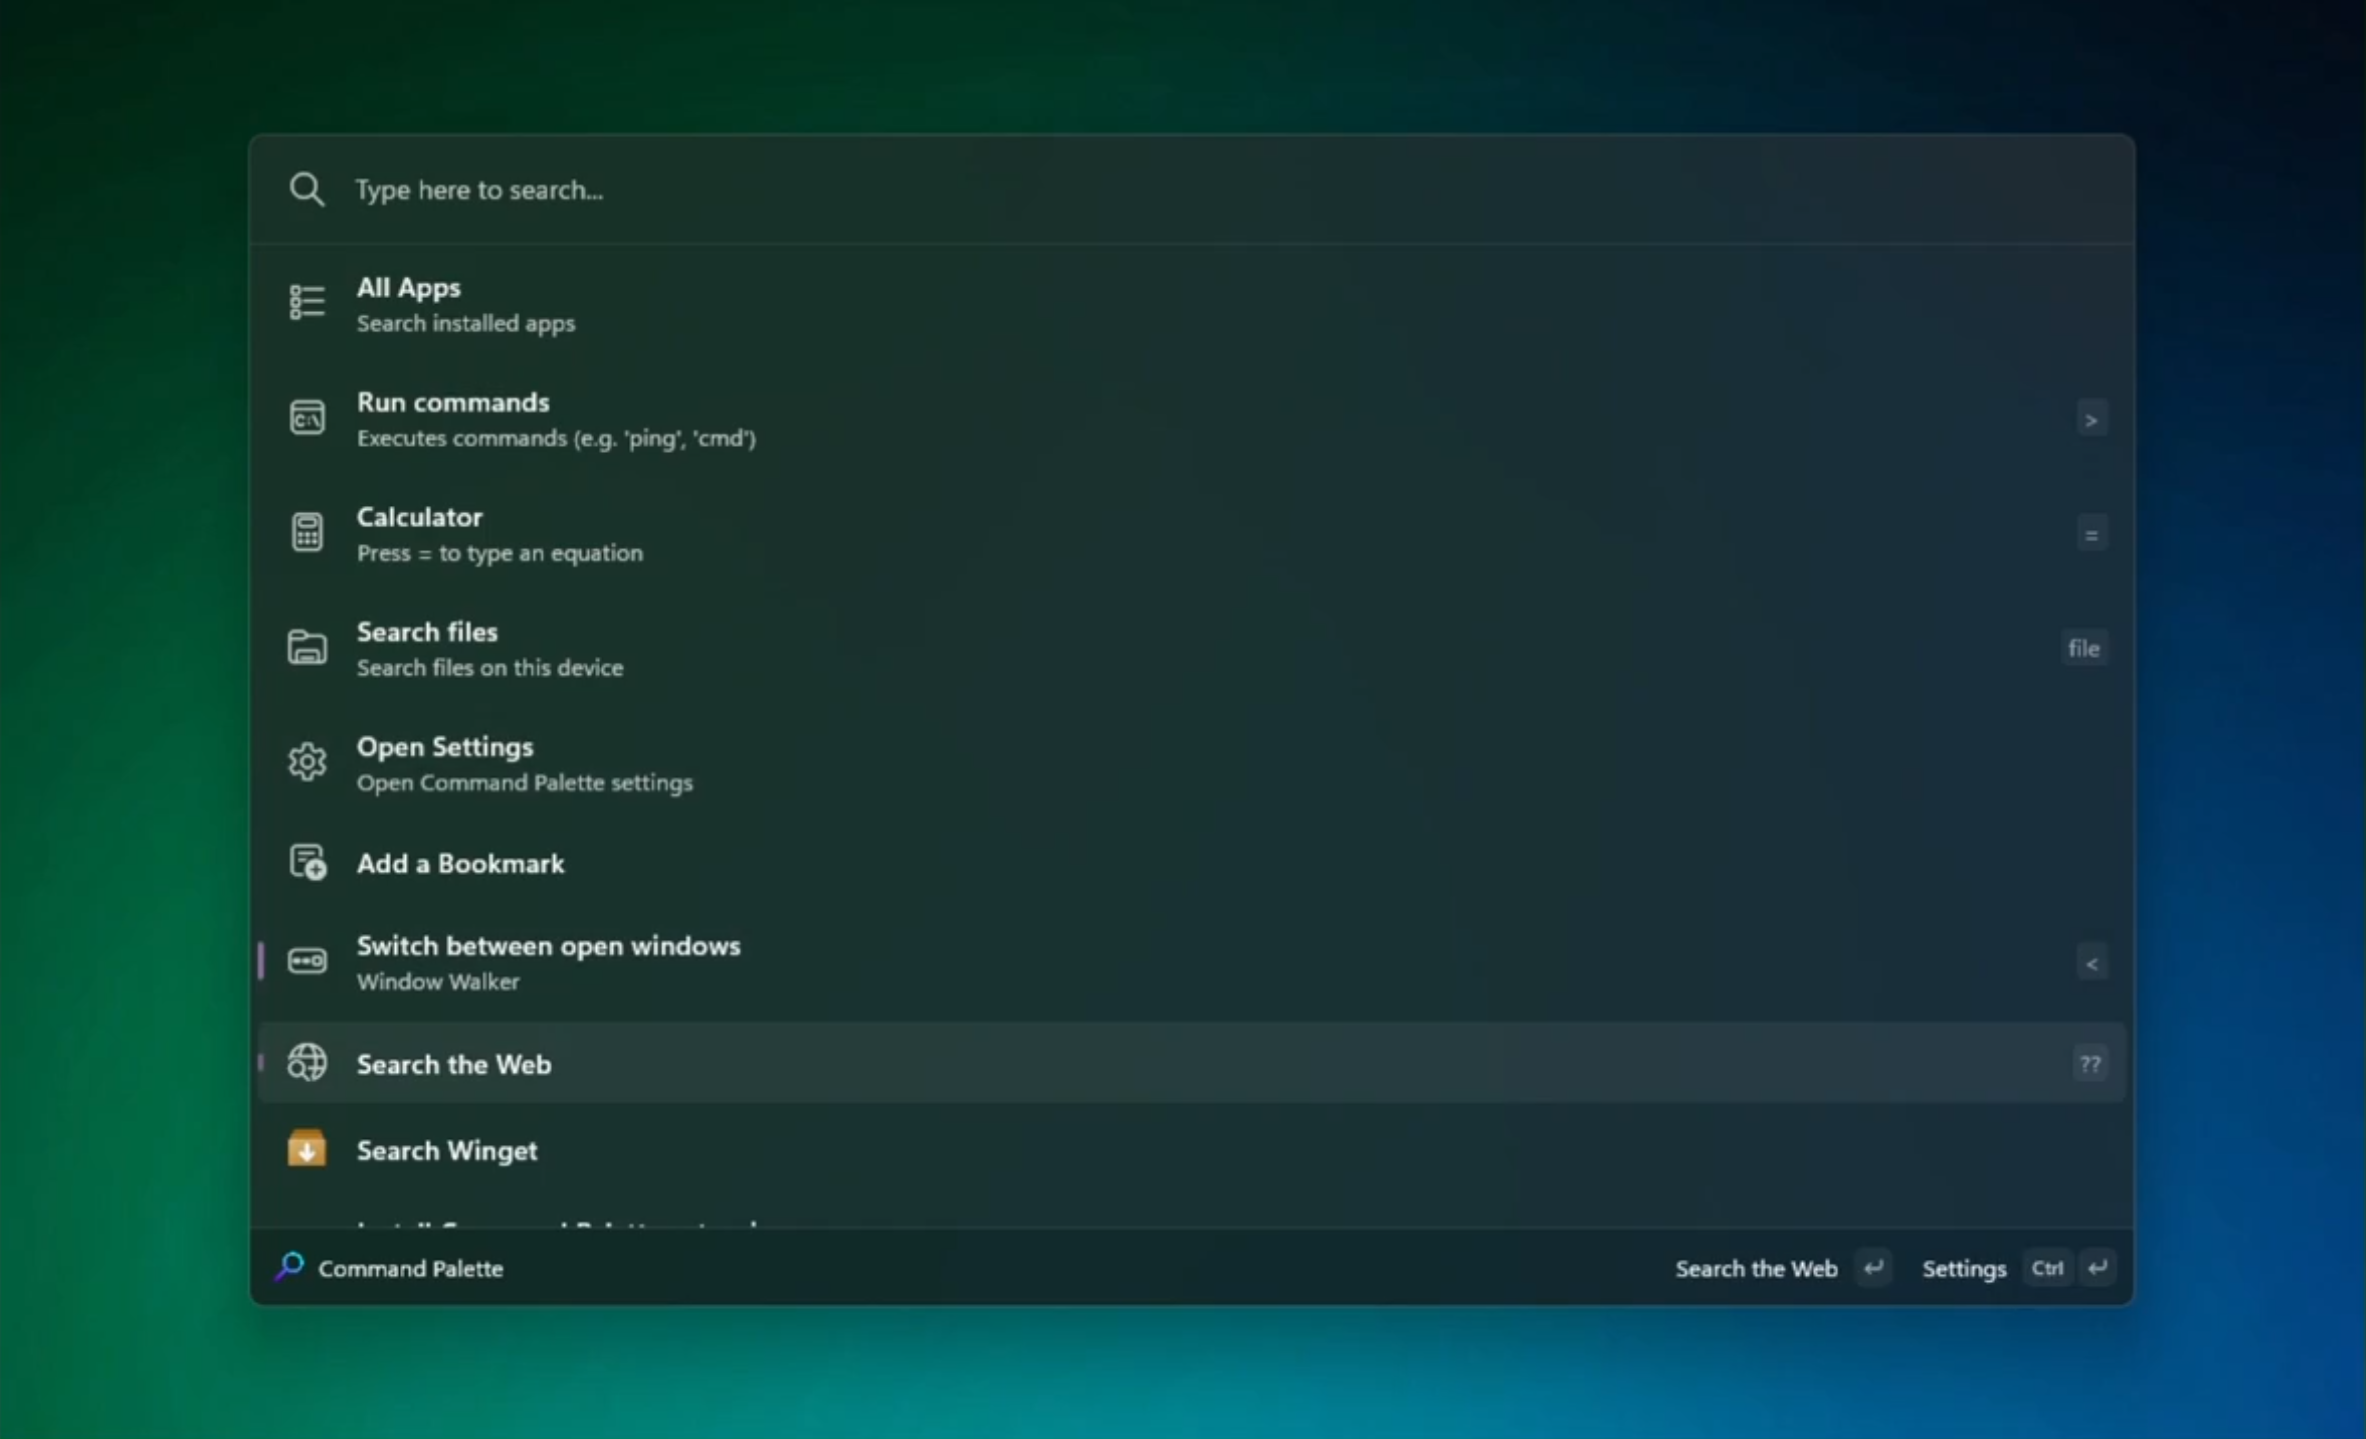
Task: Click the Calculator icon
Action: pos(306,532)
